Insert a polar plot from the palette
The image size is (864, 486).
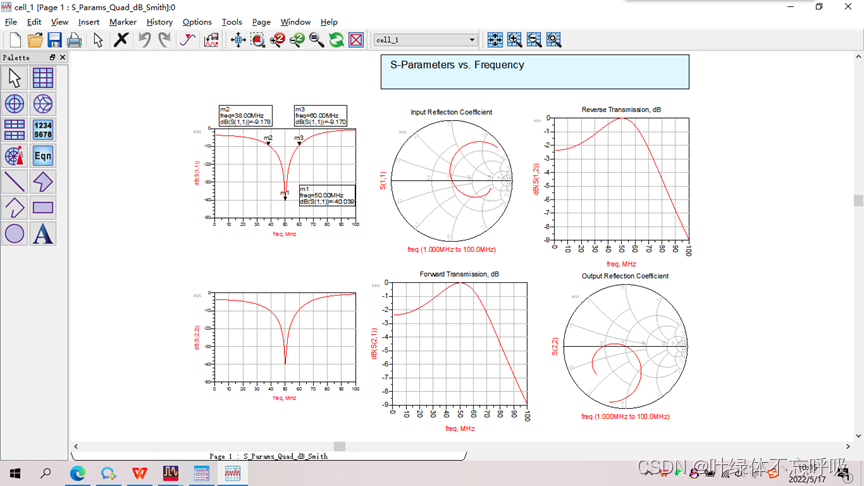pyautogui.click(x=14, y=104)
